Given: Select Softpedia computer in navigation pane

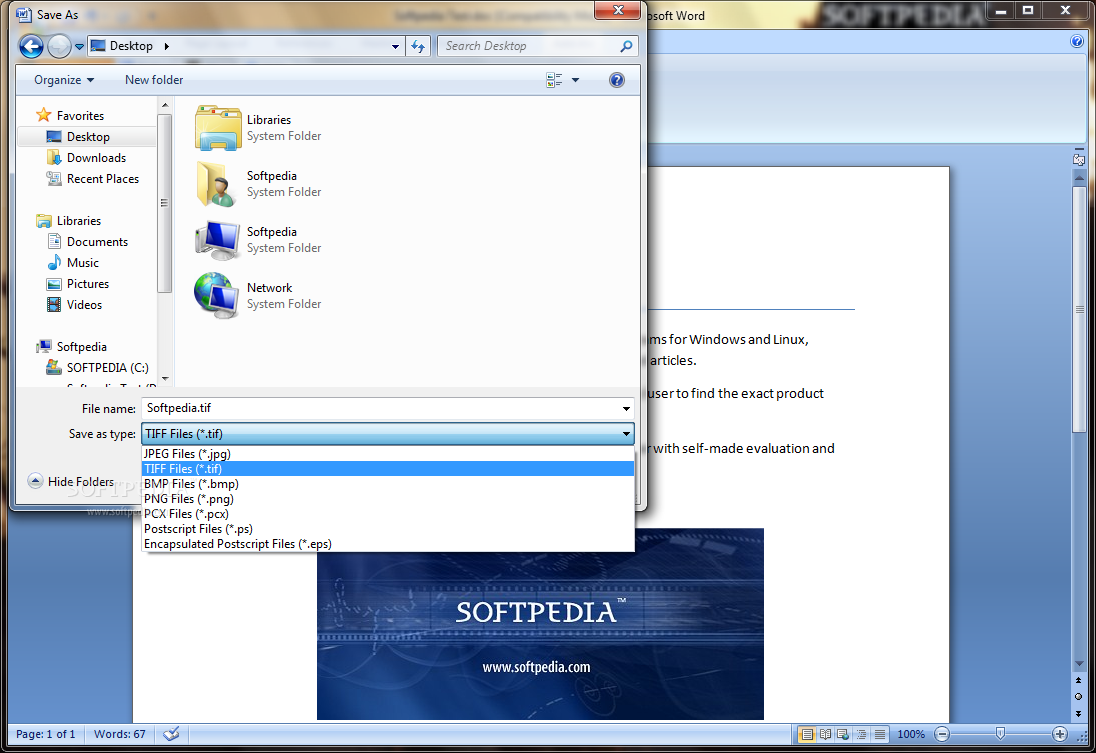Looking at the screenshot, I should (71, 346).
